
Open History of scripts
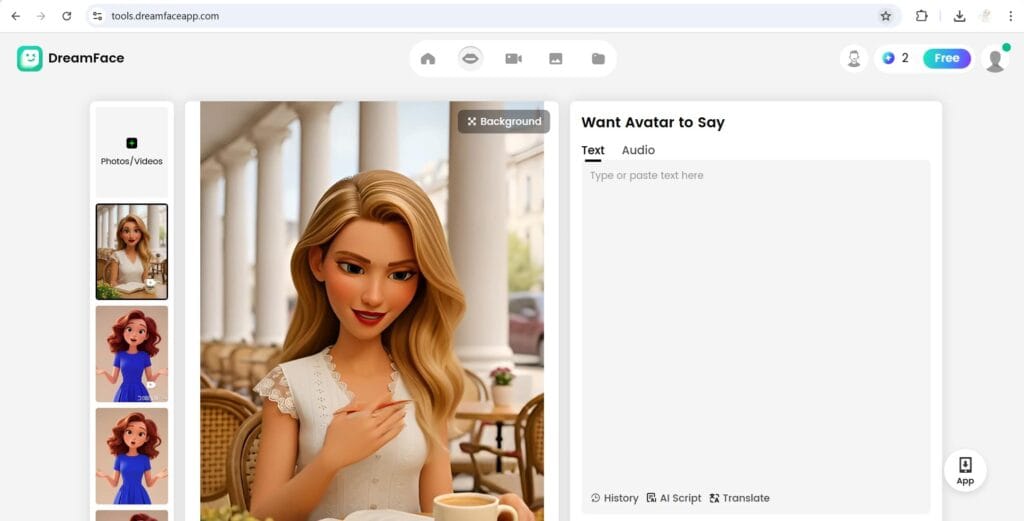point(614,498)
